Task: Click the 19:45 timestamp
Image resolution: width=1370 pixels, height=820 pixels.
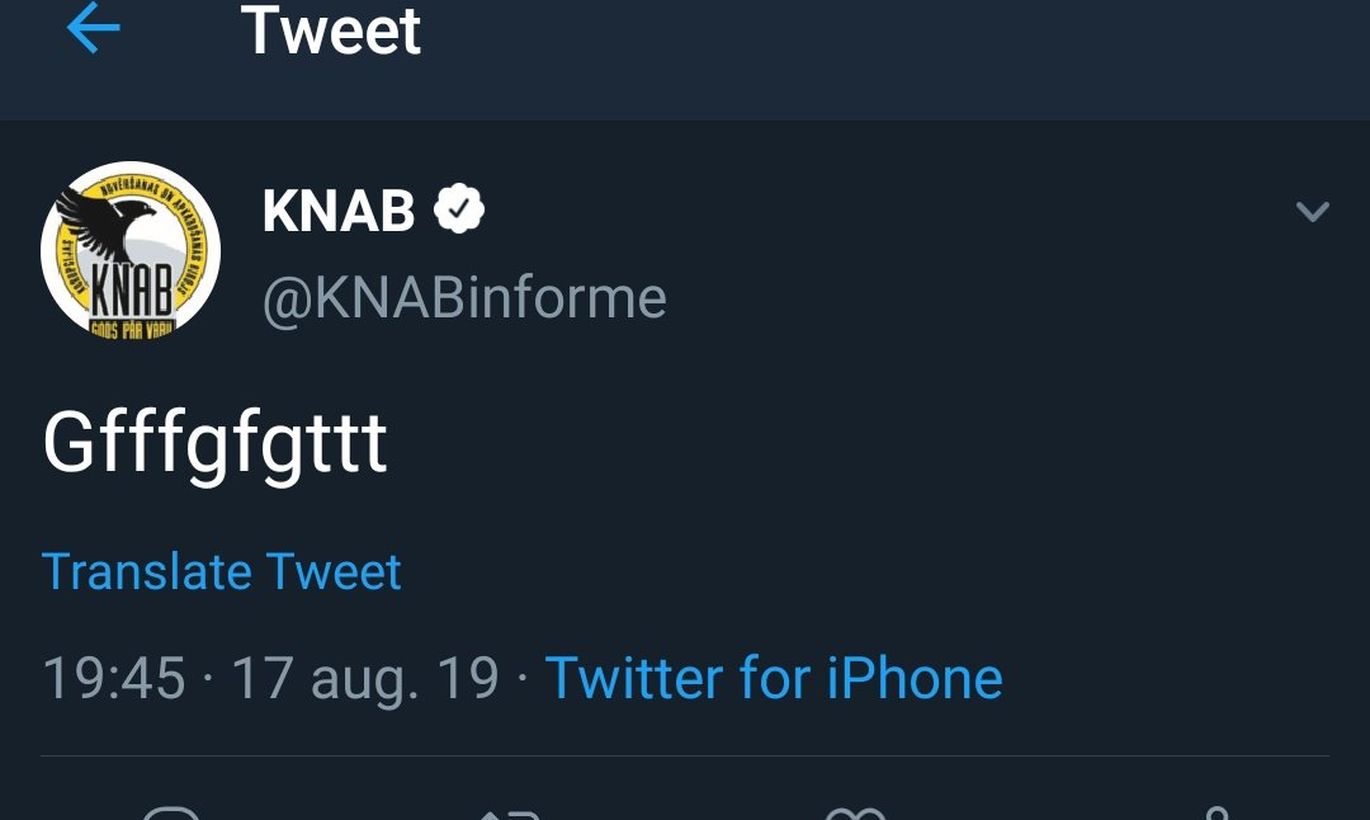Action: pos(114,679)
